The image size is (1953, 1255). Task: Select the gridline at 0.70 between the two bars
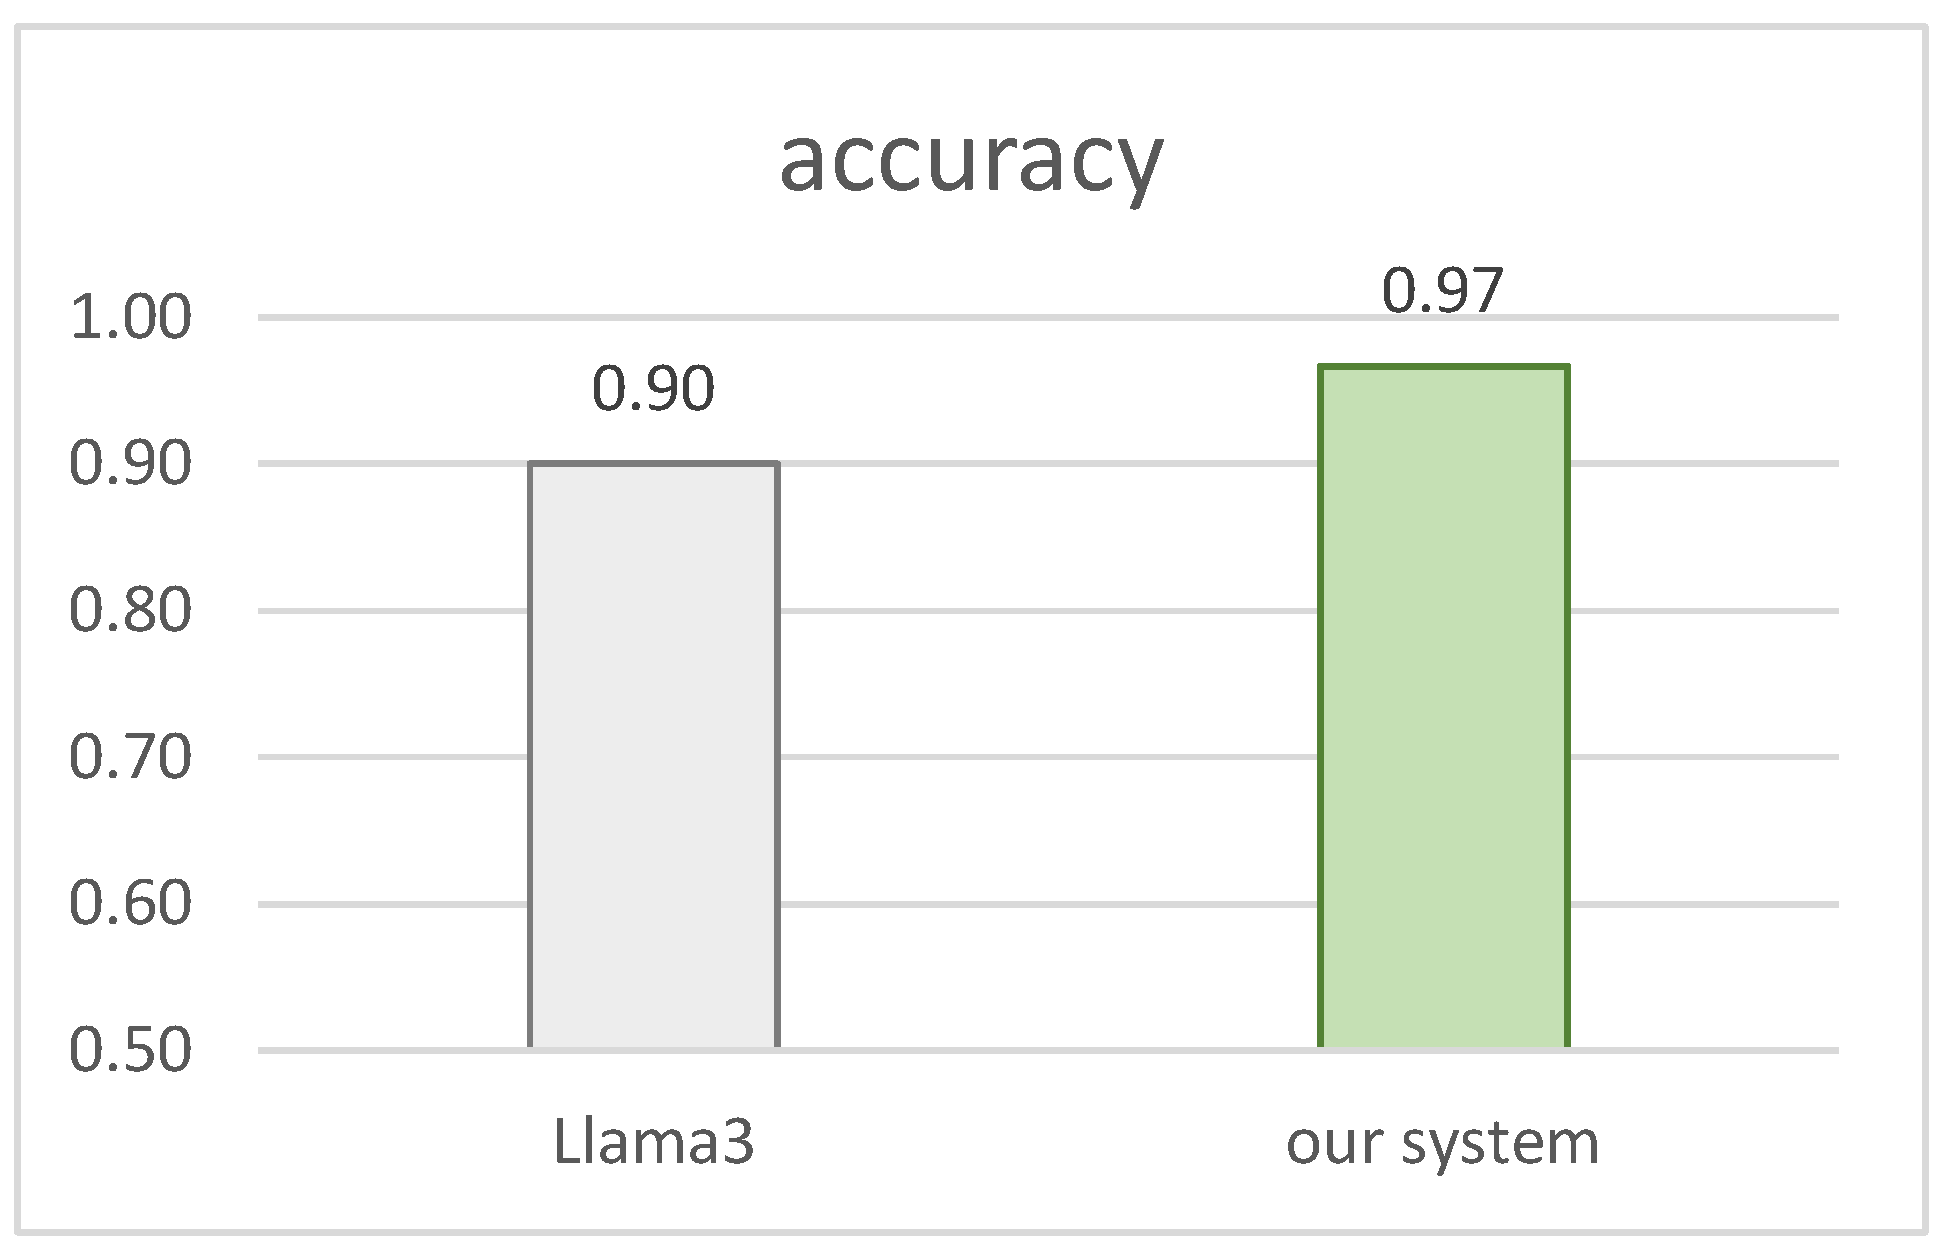click(1048, 757)
